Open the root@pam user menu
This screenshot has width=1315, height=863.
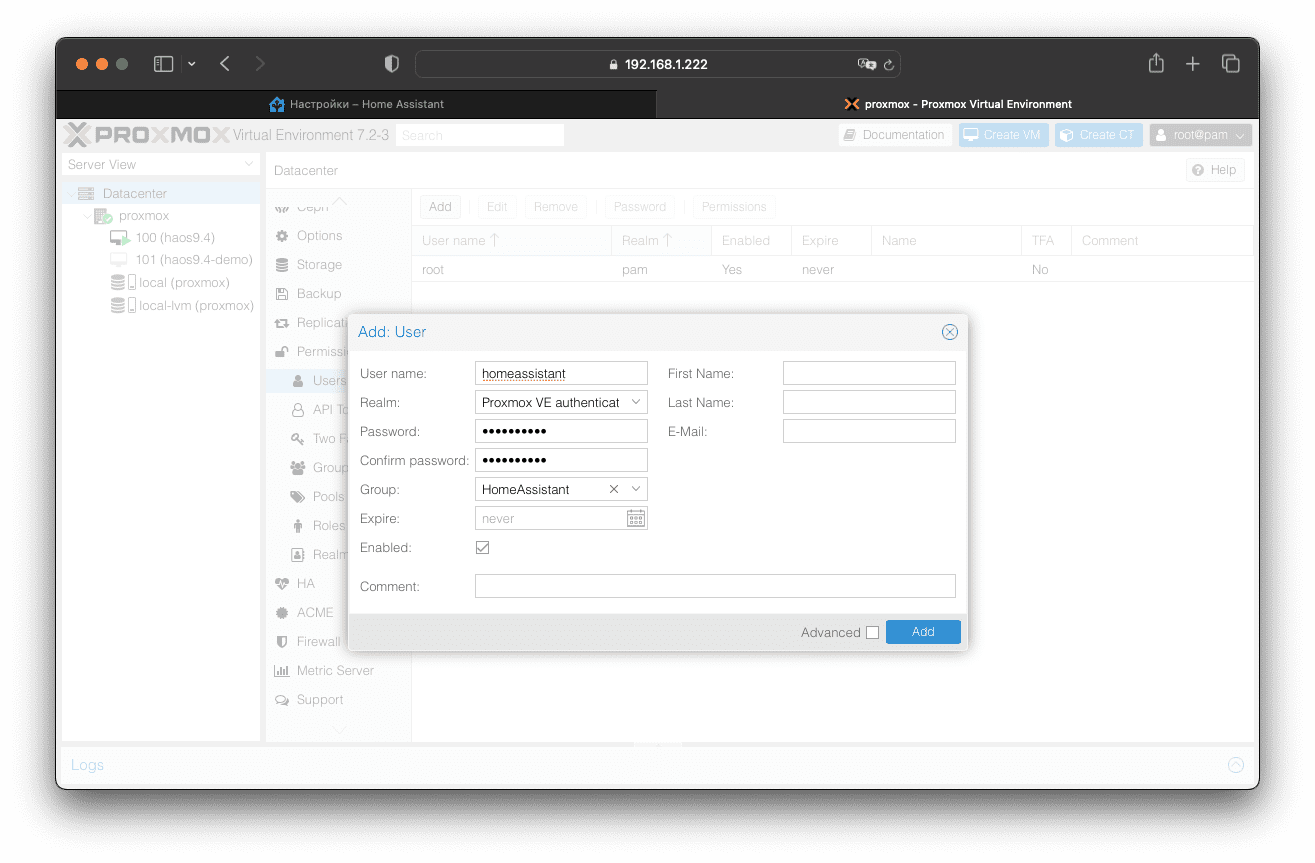(1200, 135)
